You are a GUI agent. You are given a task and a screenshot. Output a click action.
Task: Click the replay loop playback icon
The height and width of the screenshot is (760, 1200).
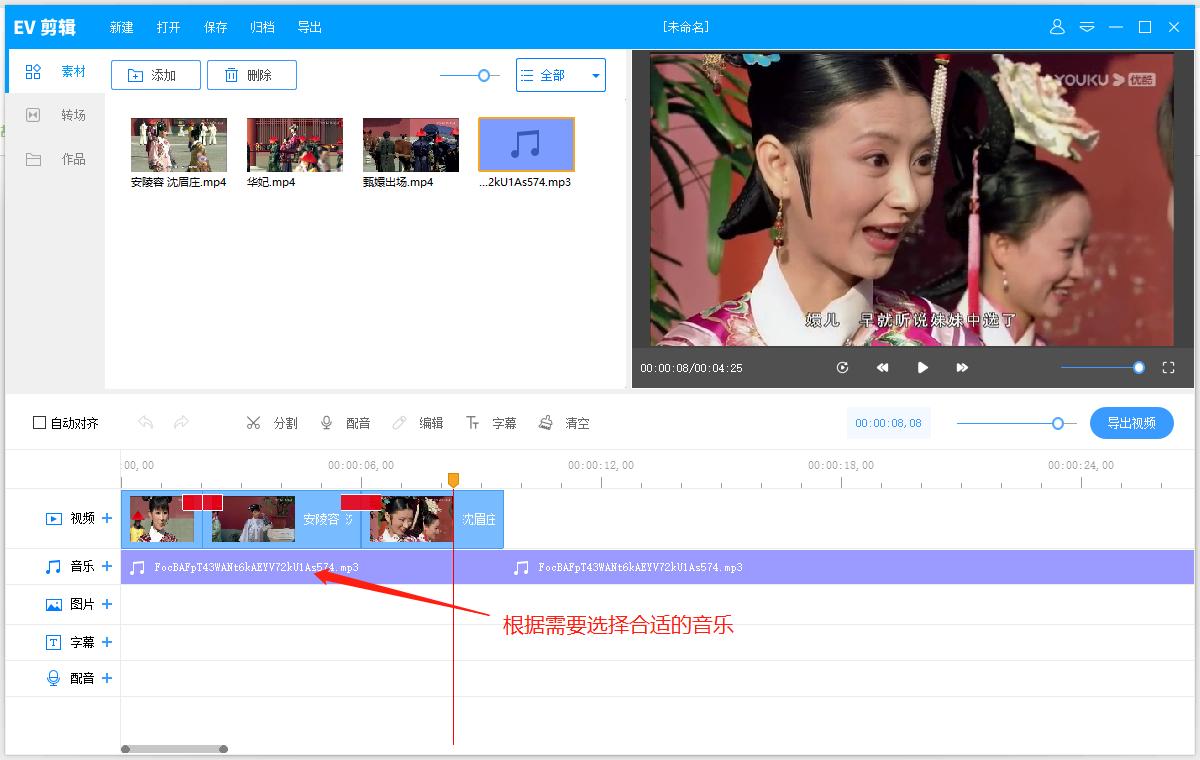[842, 368]
